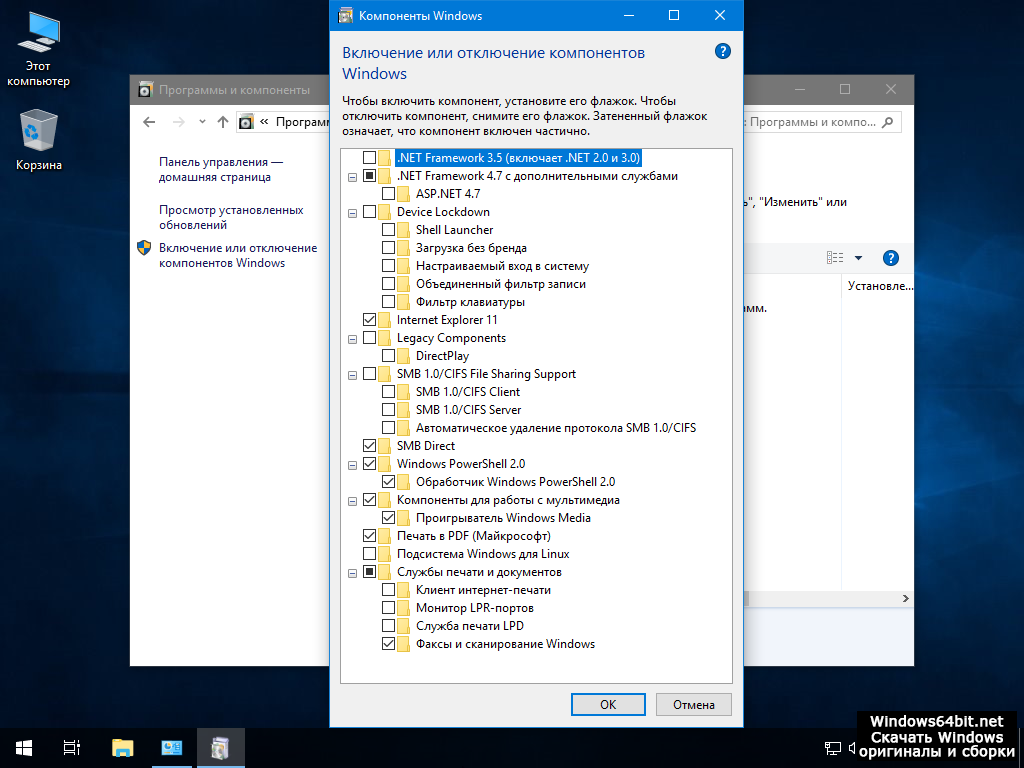This screenshot has width=1024, height=768.
Task: Enable the .NET Framework 3.5 checkbox
Action: click(370, 158)
